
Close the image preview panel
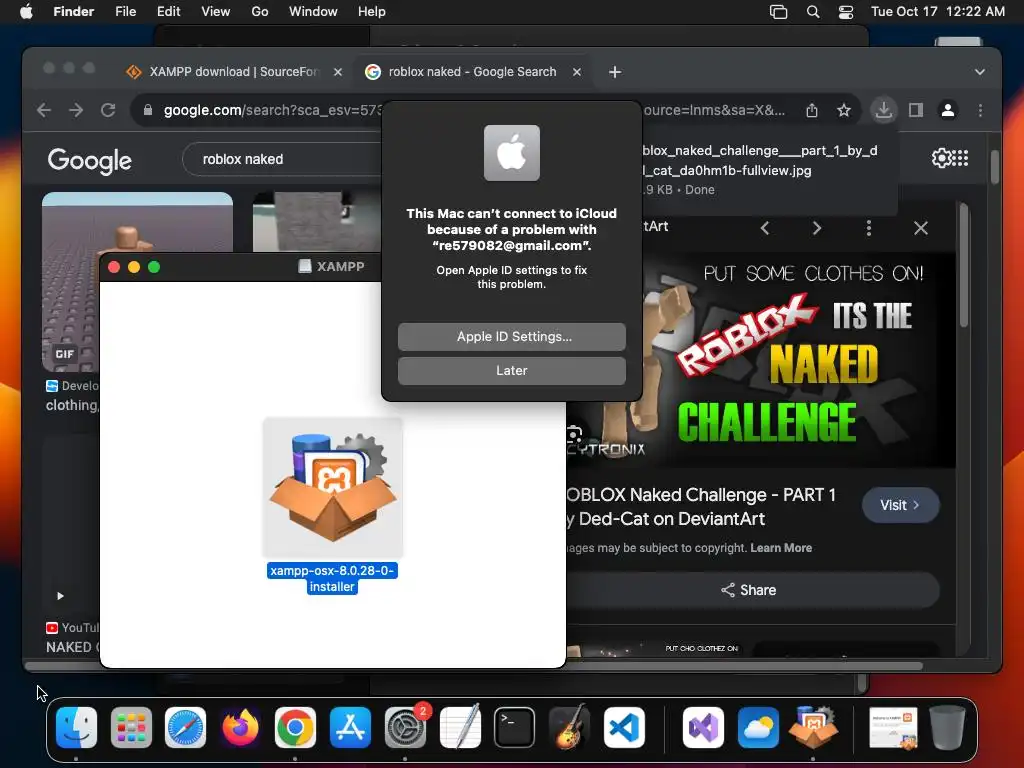pos(920,228)
